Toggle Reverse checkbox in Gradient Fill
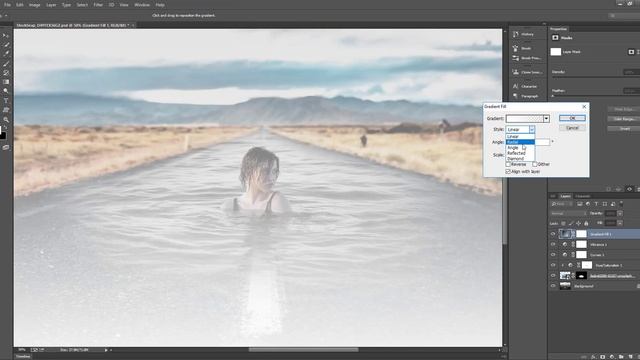This screenshot has width=640, height=360. coord(508,164)
